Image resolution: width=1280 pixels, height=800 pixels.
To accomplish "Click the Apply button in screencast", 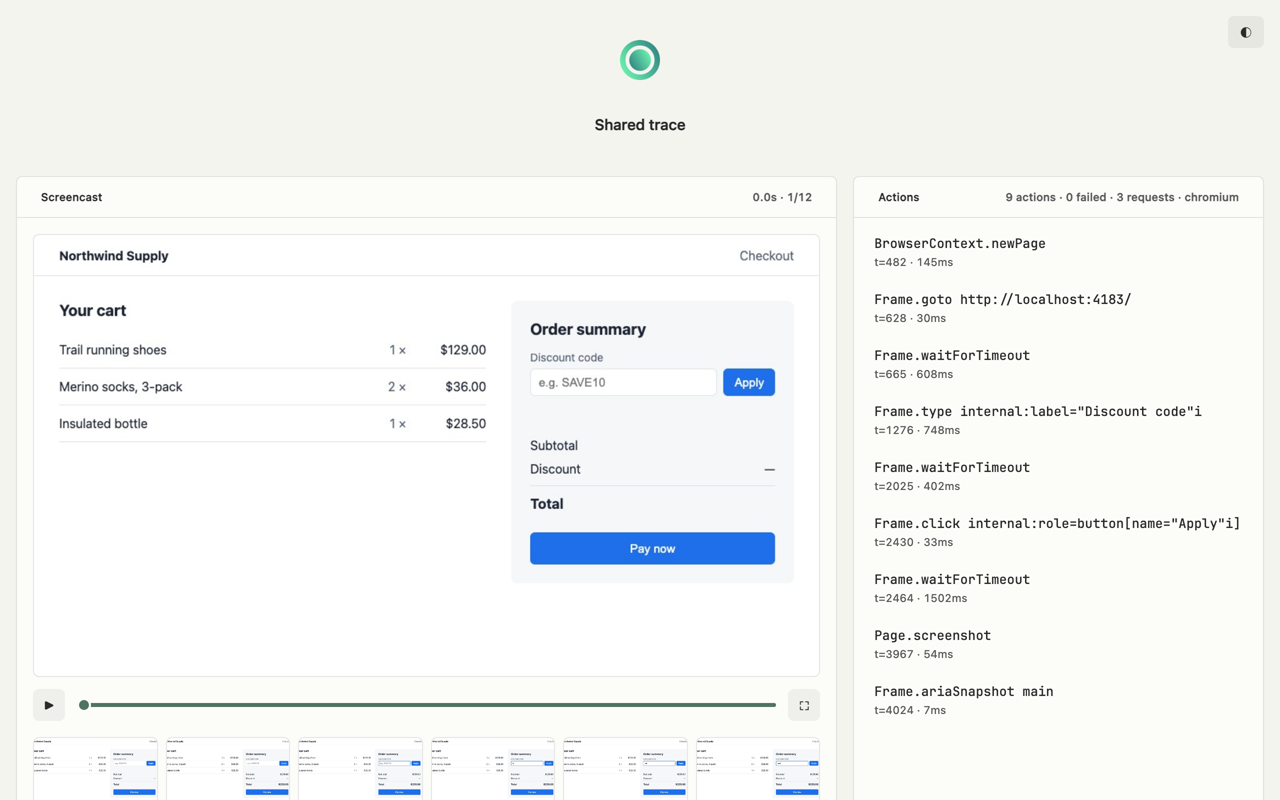I will [749, 382].
